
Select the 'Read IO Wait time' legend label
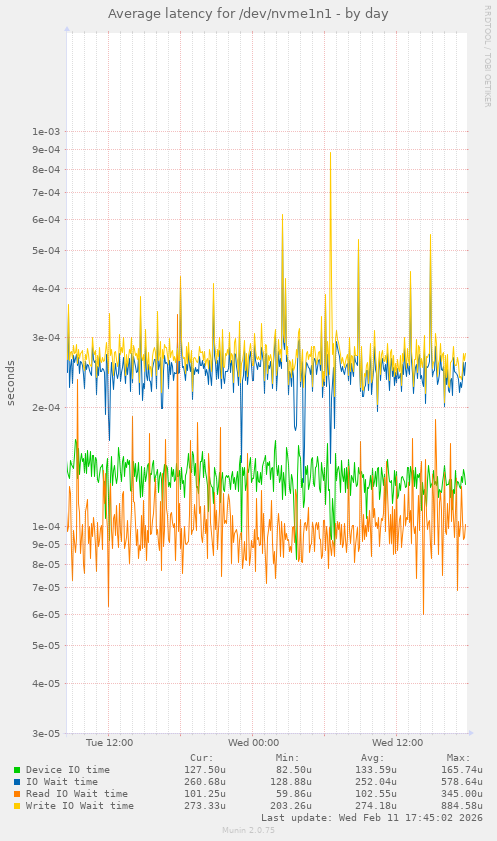pyautogui.click(x=77, y=793)
